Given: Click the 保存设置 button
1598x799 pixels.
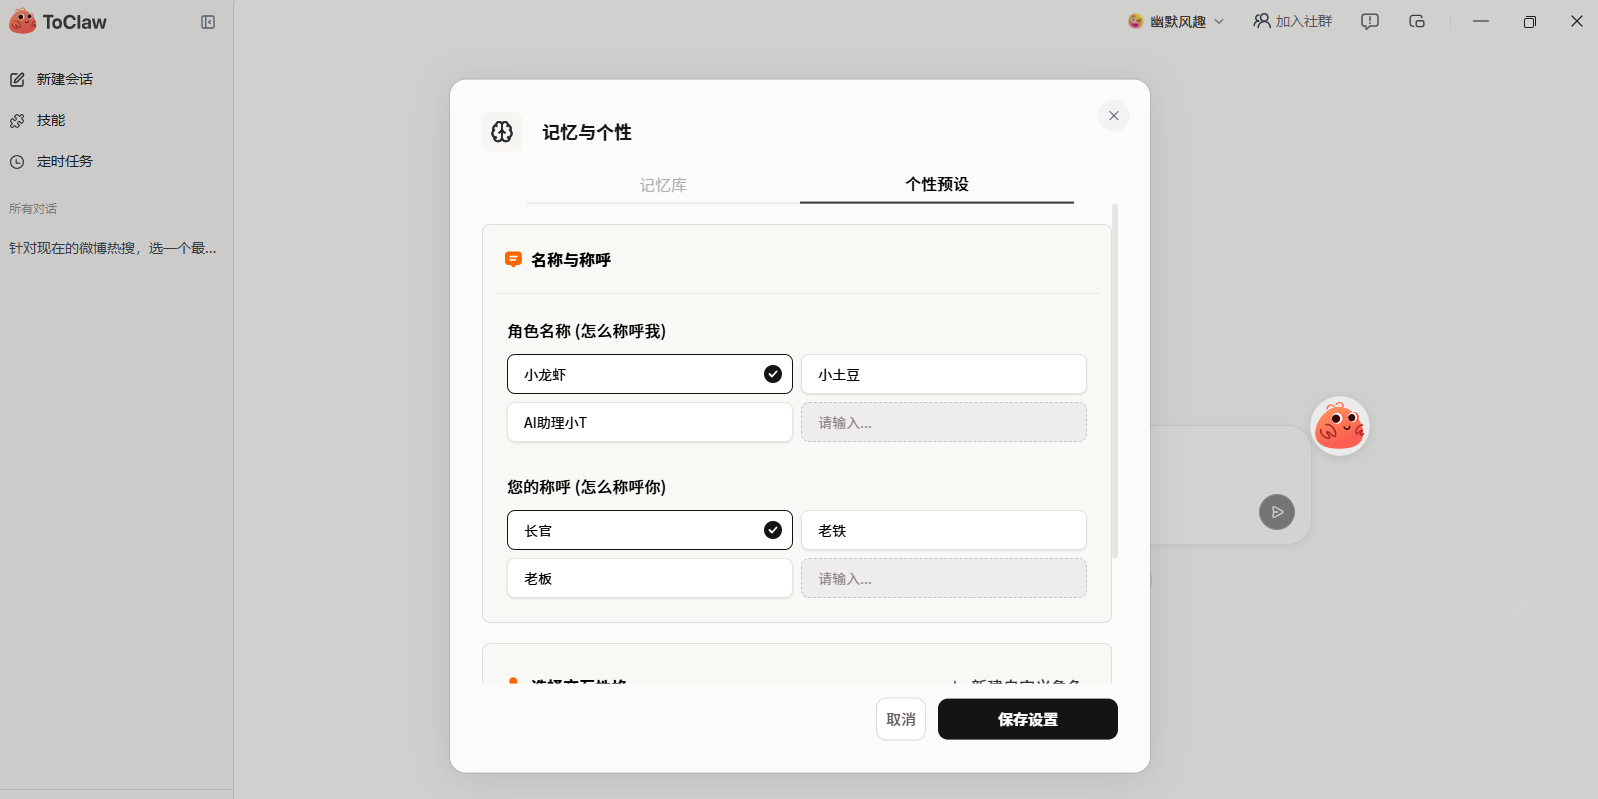Looking at the screenshot, I should 1027,719.
